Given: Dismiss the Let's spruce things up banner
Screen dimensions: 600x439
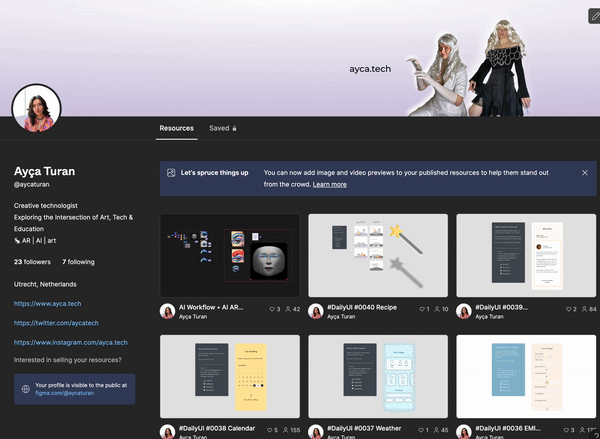Looking at the screenshot, I should point(585,173).
